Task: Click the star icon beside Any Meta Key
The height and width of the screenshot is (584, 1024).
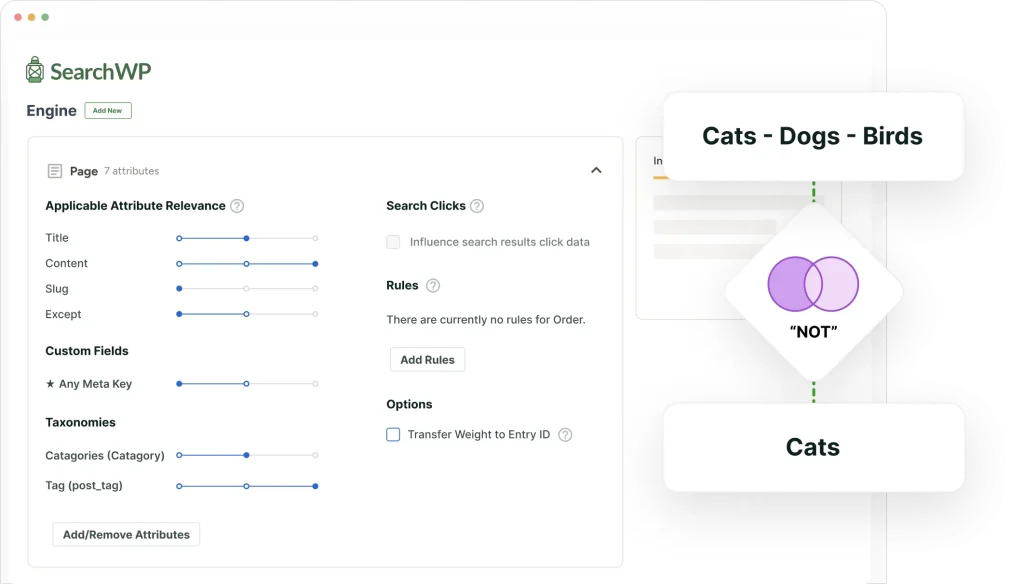Action: [x=50, y=383]
